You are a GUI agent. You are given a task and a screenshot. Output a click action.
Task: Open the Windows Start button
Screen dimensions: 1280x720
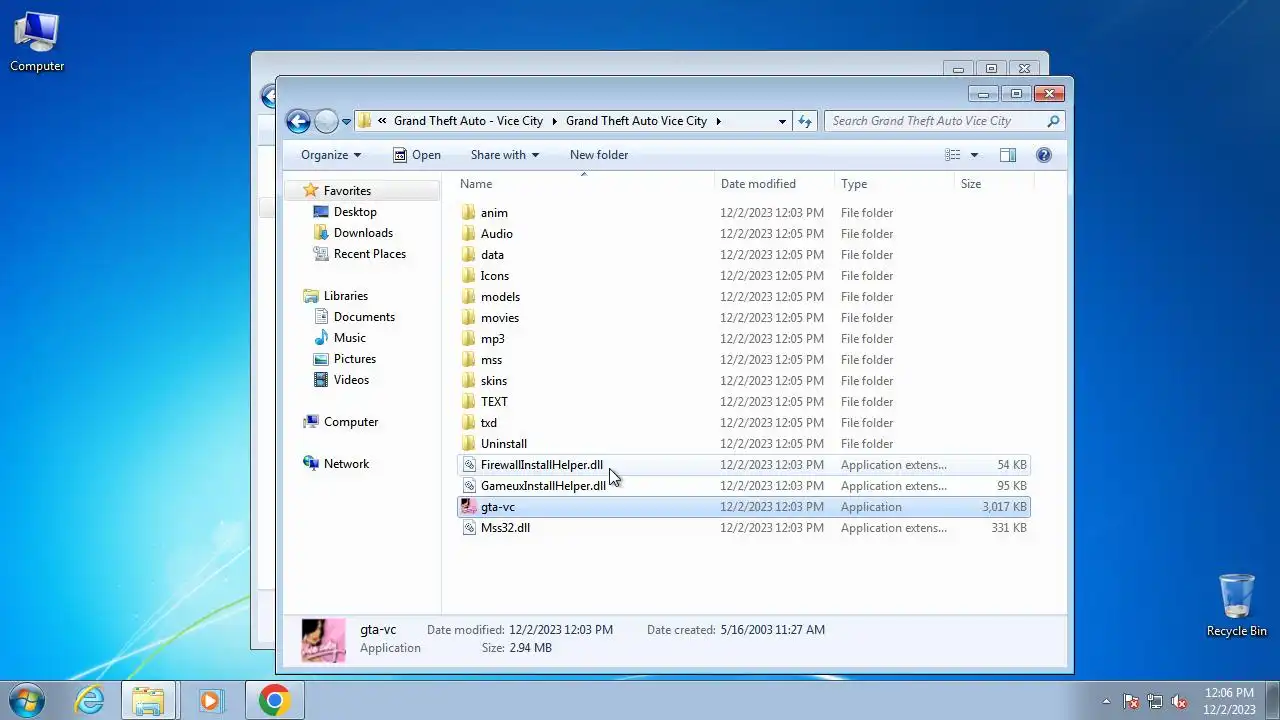point(26,700)
